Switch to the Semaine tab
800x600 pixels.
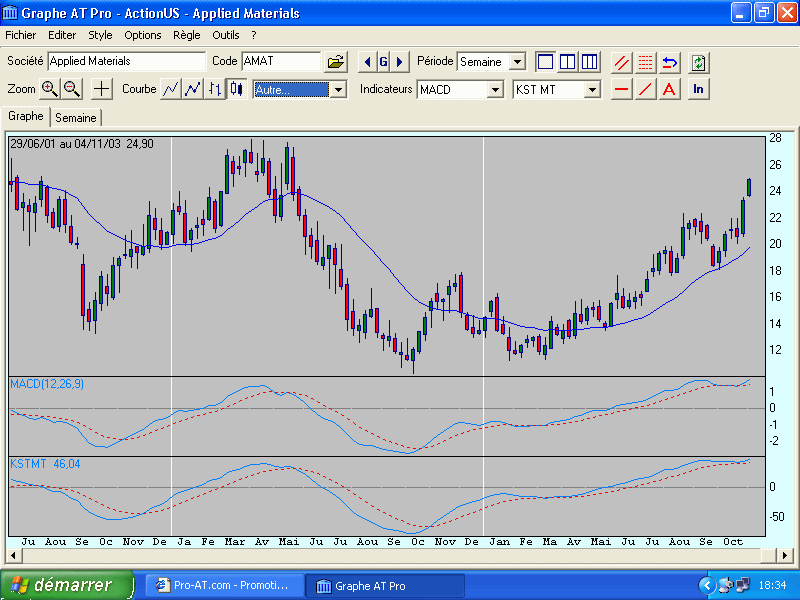click(x=76, y=118)
